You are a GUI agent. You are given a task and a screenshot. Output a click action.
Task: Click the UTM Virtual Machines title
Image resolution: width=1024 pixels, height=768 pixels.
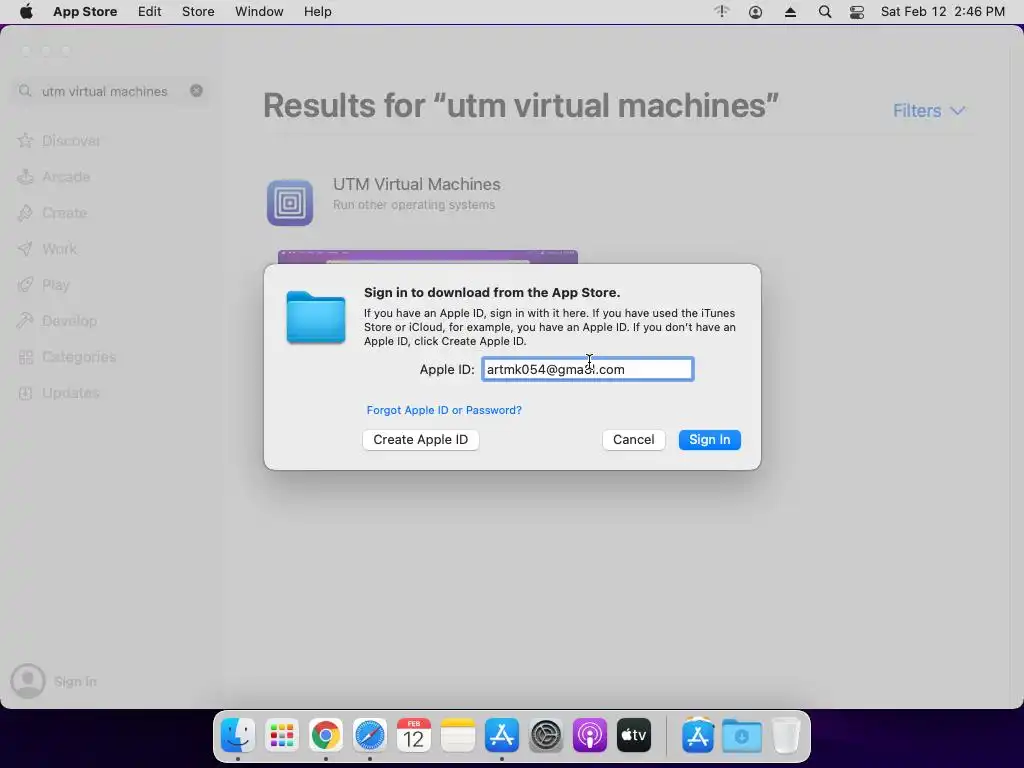[x=417, y=184]
